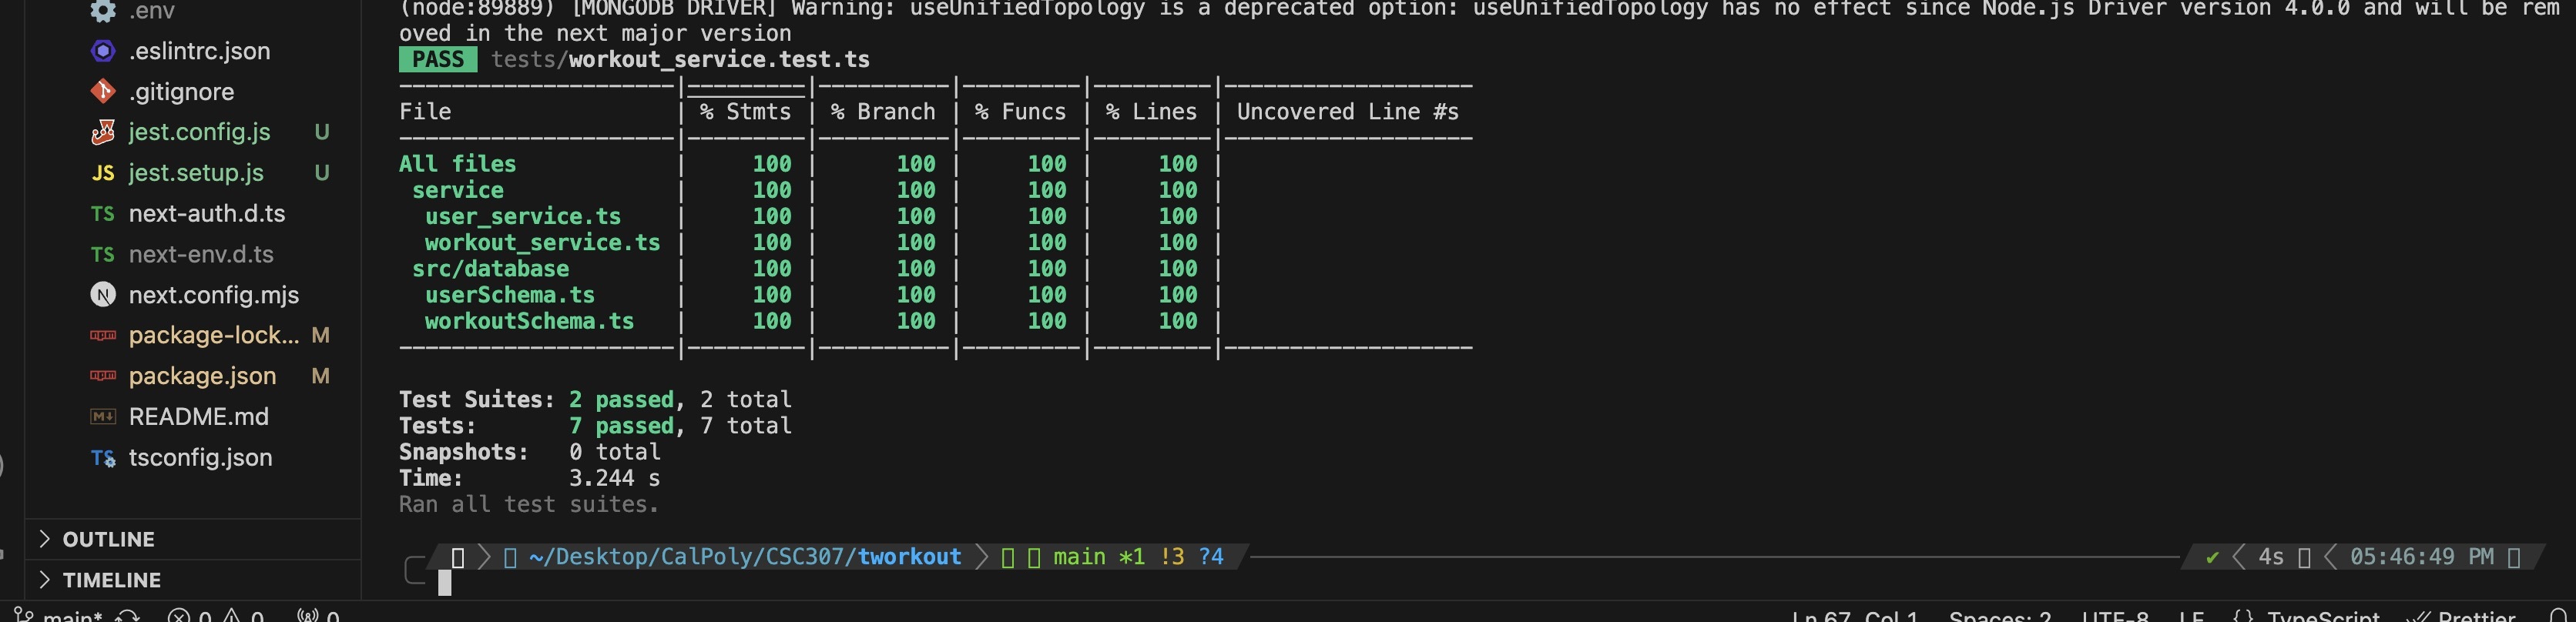Viewport: 2576px width, 622px height.
Task: Click the tsconfig icon beside tsconfig.json
Action: pos(103,458)
